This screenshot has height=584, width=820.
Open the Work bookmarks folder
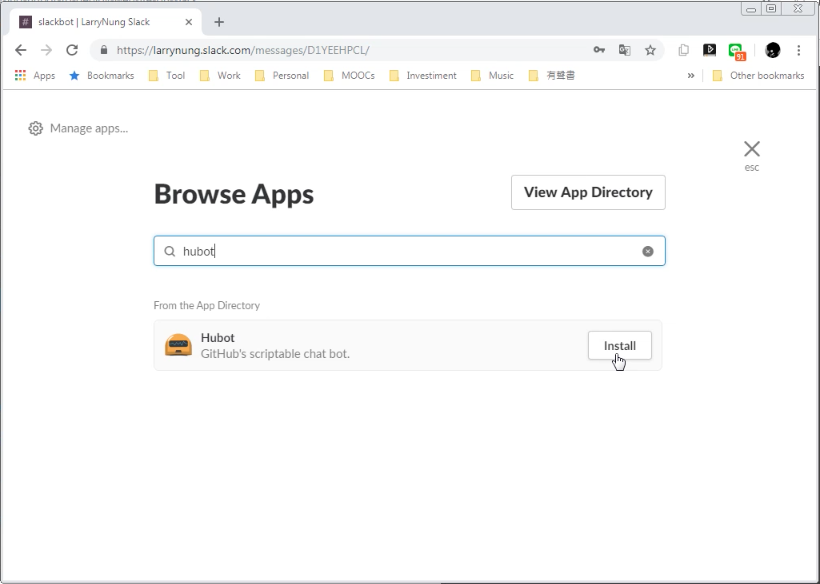coord(220,76)
